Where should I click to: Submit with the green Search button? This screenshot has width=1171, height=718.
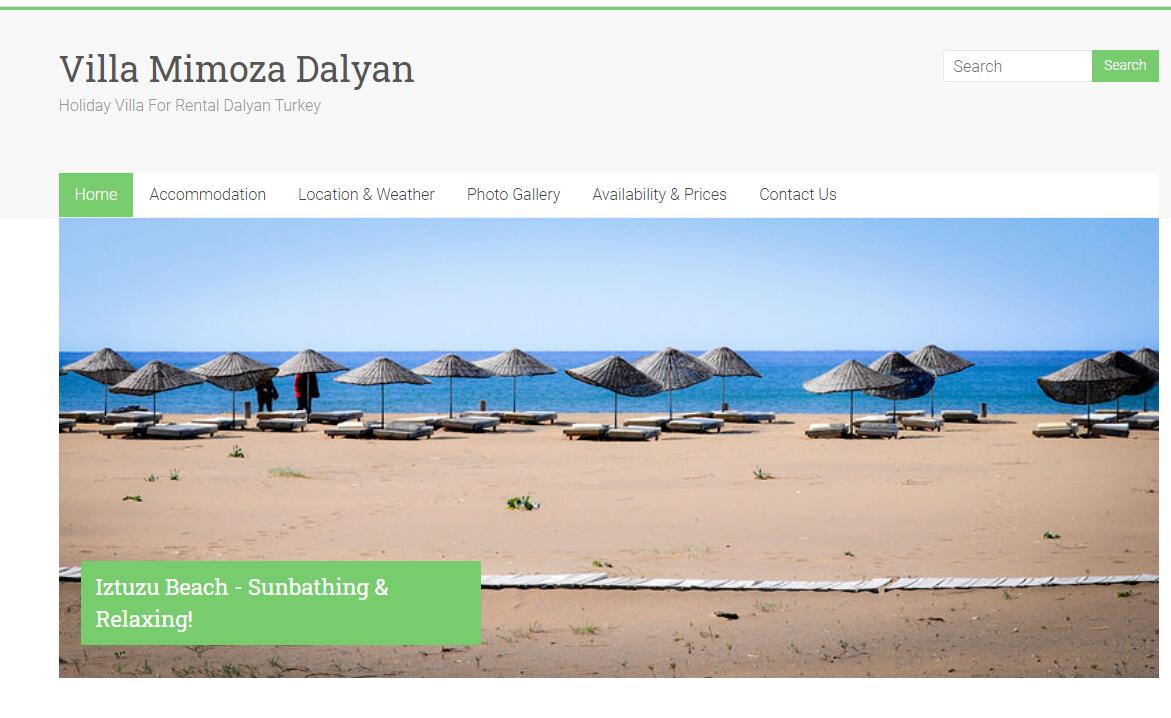tap(1125, 66)
